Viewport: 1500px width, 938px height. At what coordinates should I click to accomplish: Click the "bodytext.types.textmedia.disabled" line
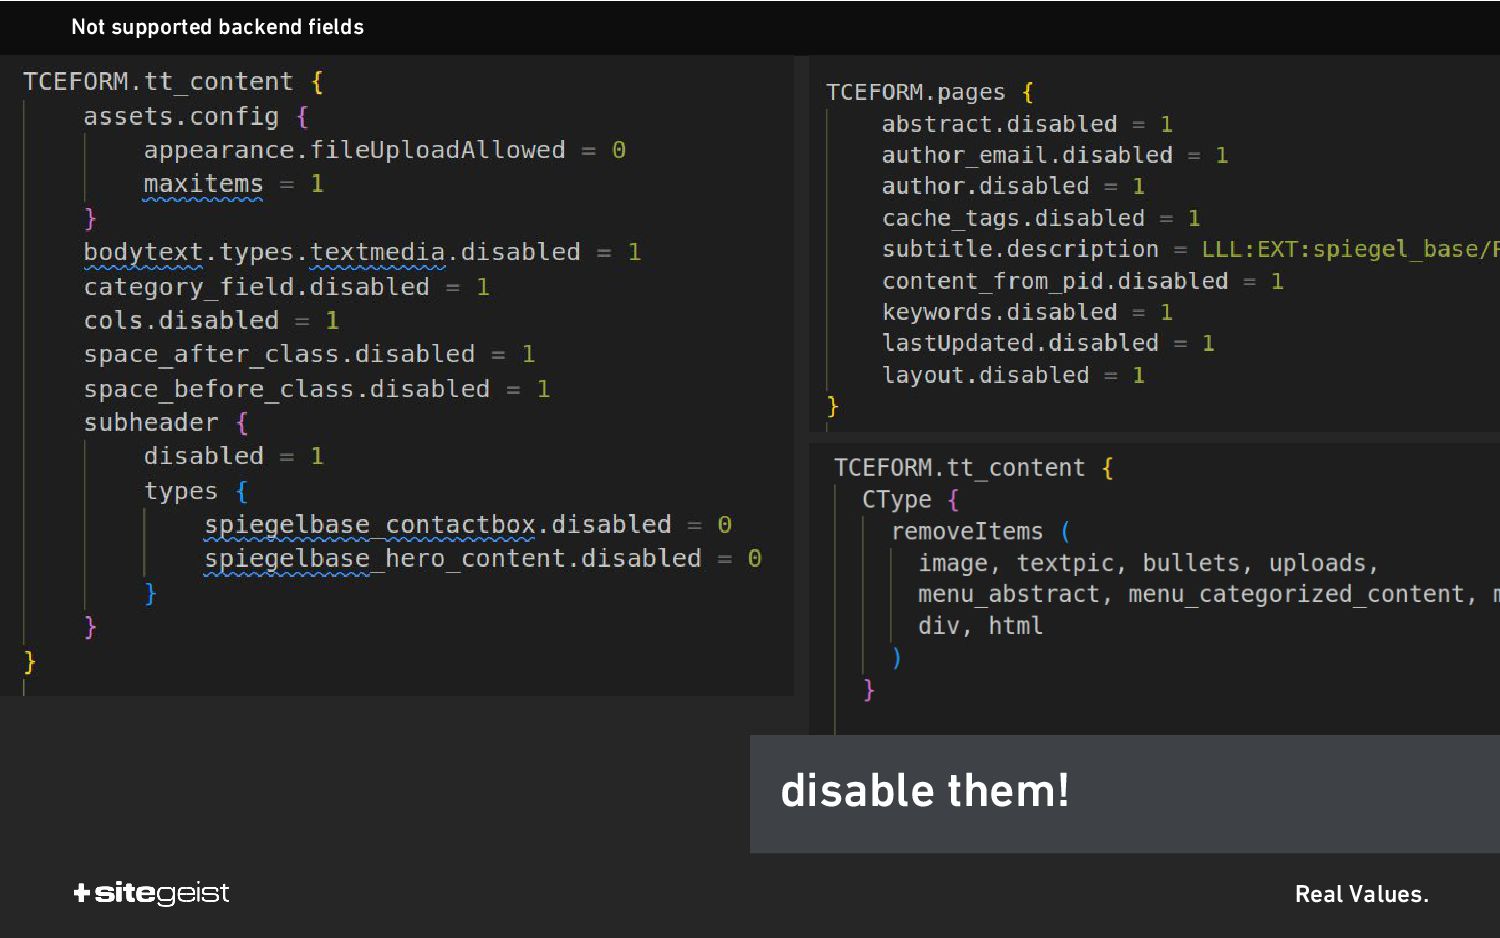click(x=331, y=252)
